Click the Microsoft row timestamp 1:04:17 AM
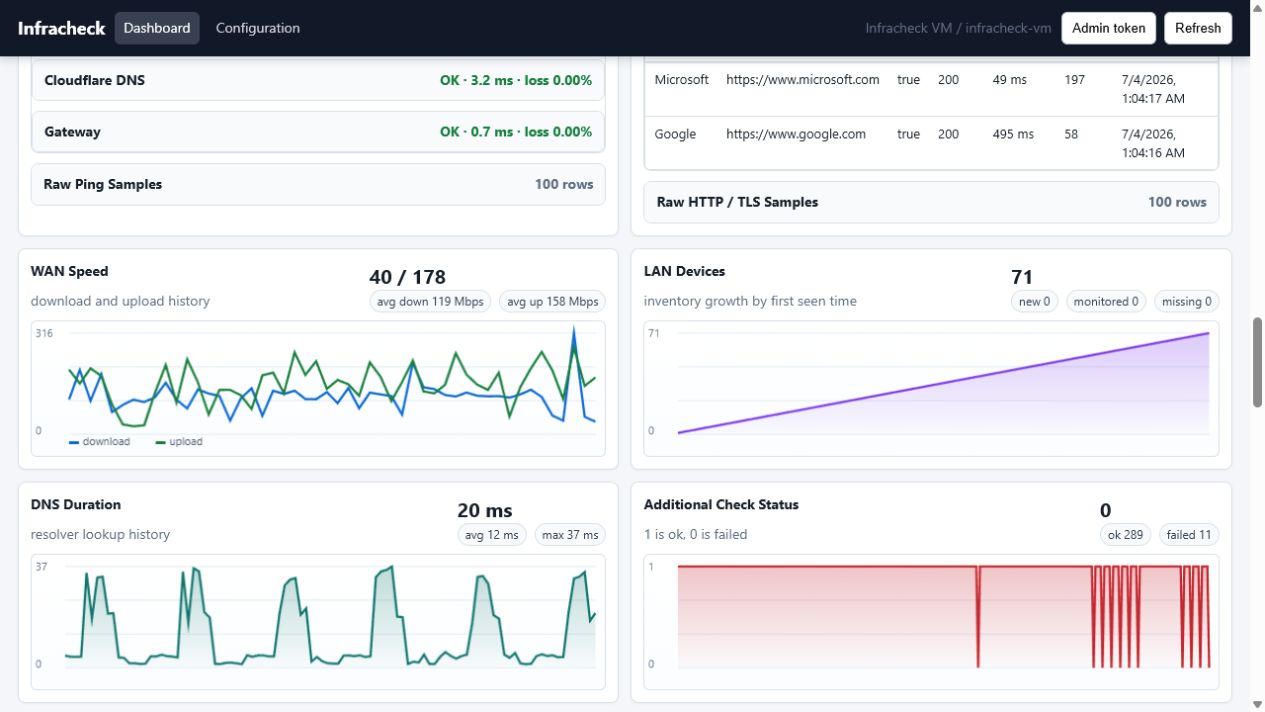This screenshot has width=1265, height=712. (x=1153, y=89)
